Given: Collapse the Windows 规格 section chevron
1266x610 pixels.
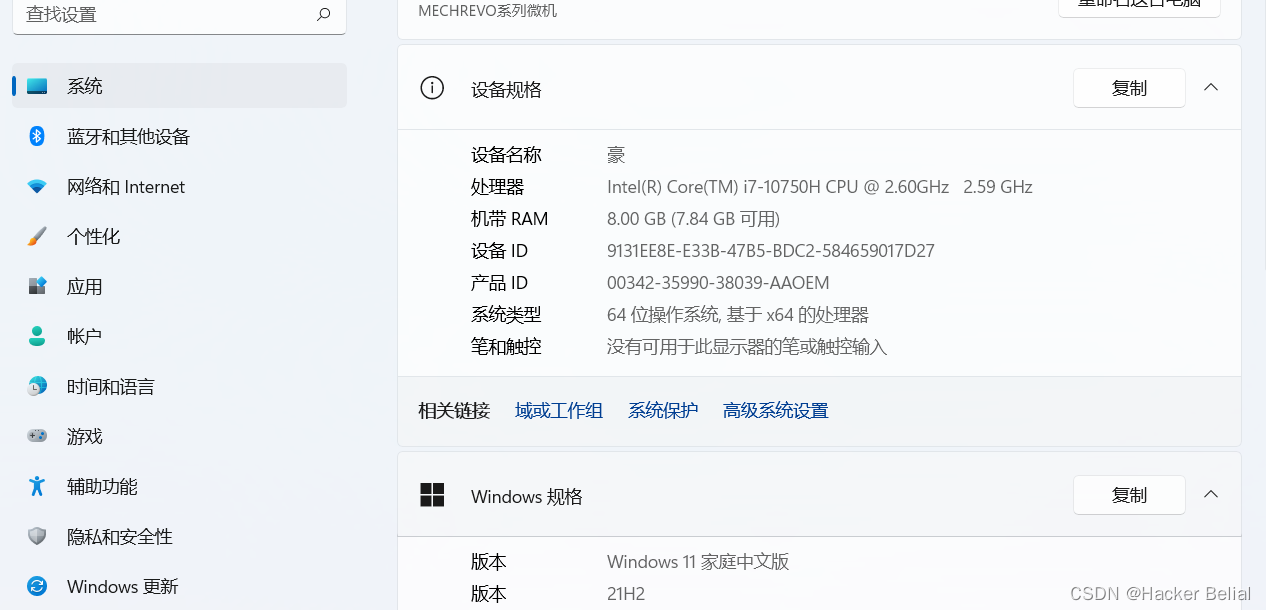Looking at the screenshot, I should tap(1211, 494).
